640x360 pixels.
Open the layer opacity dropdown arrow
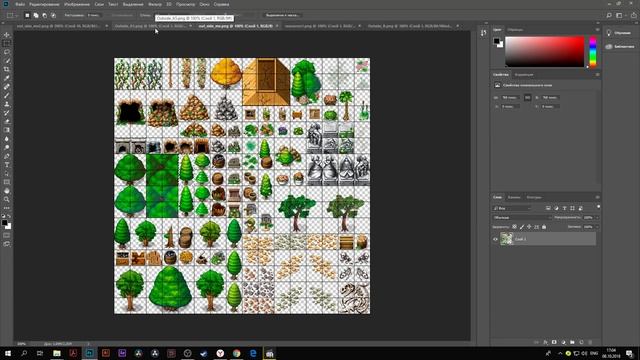(x=597, y=218)
